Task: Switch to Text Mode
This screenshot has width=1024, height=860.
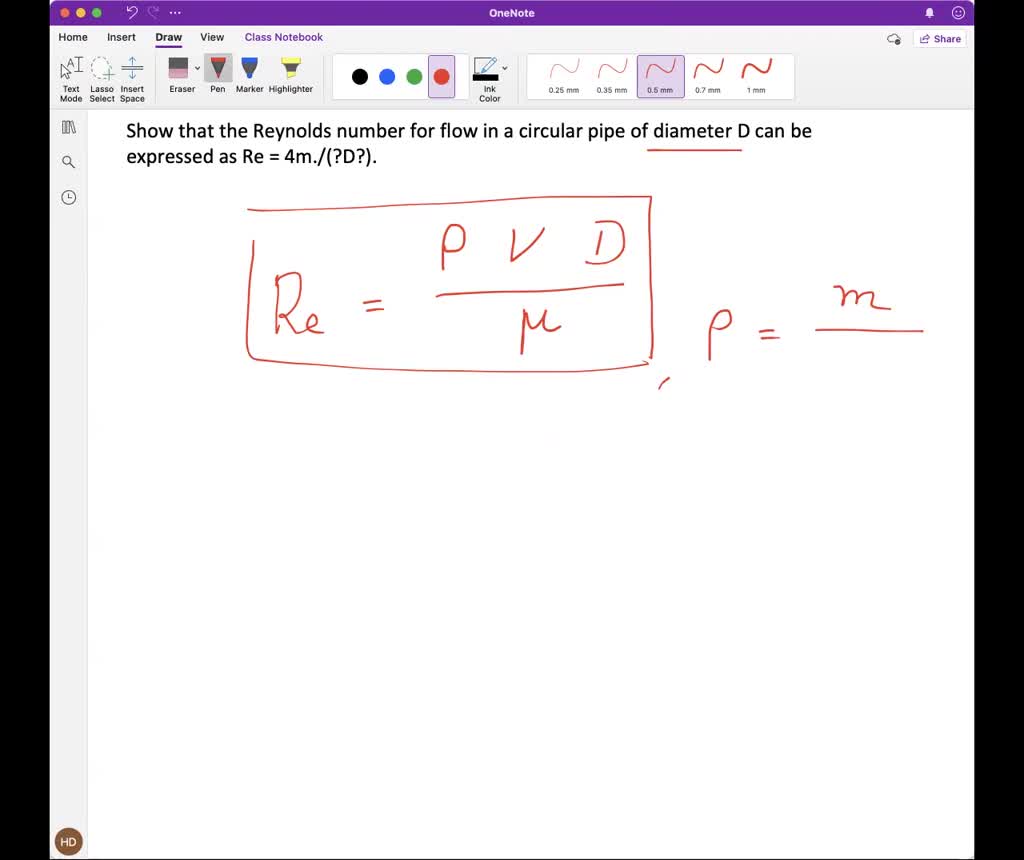Action: click(x=70, y=78)
